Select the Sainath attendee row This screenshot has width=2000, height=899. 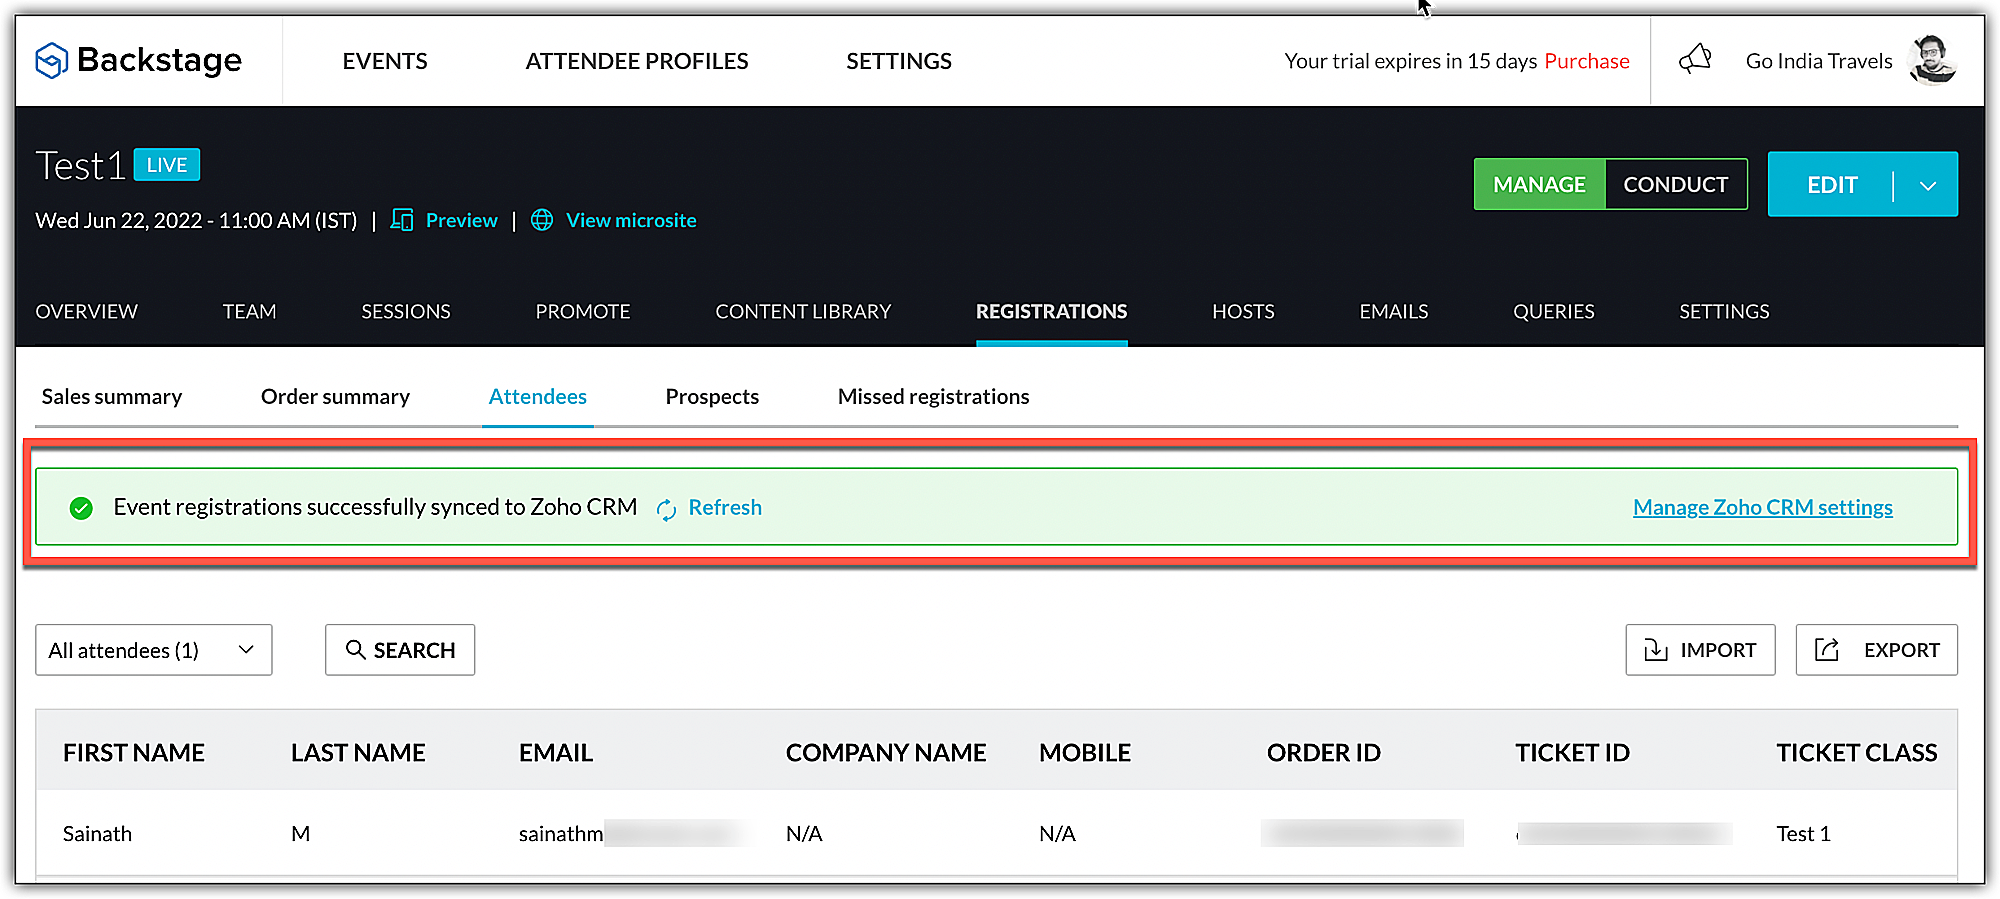tap(97, 834)
